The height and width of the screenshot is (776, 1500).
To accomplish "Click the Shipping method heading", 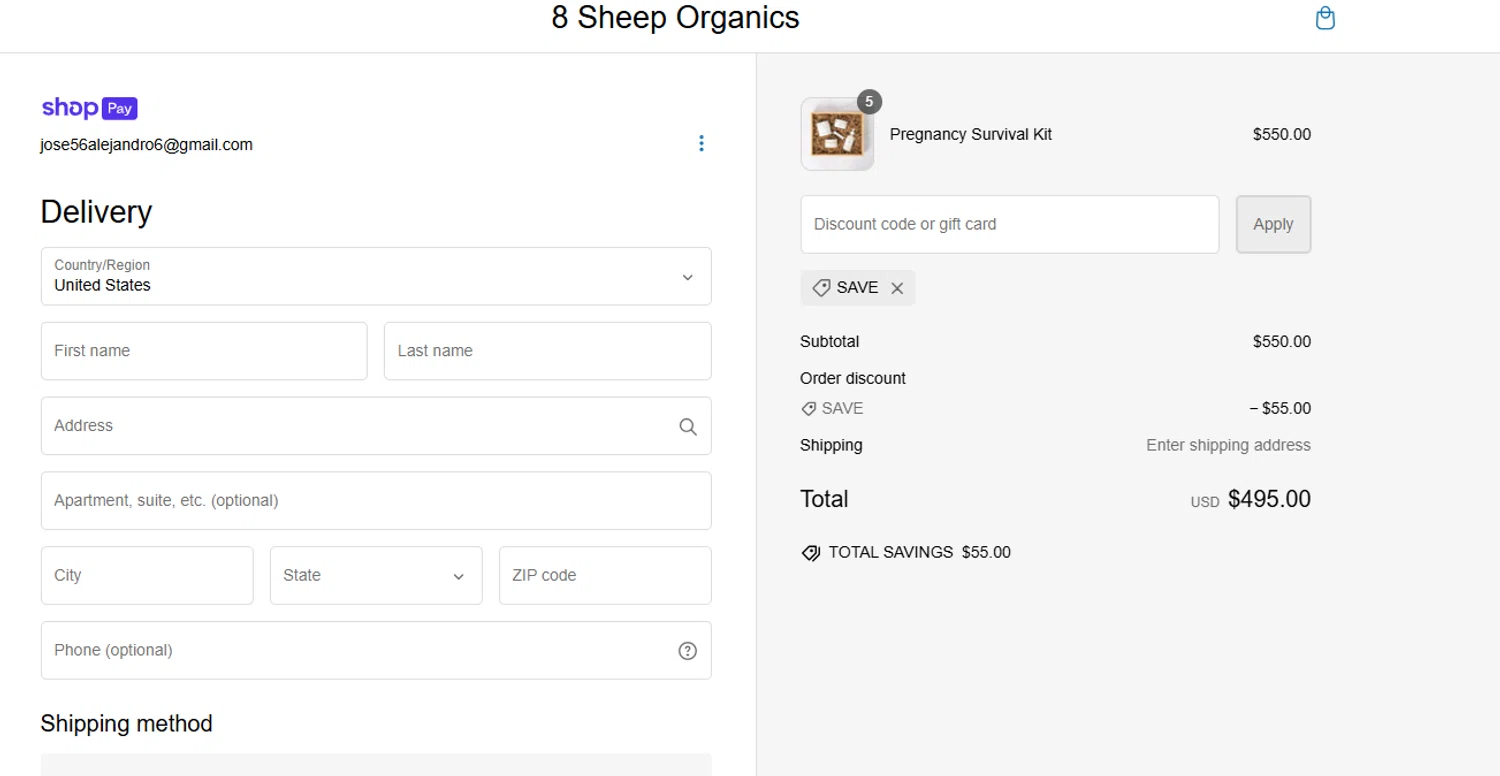I will coord(127,724).
